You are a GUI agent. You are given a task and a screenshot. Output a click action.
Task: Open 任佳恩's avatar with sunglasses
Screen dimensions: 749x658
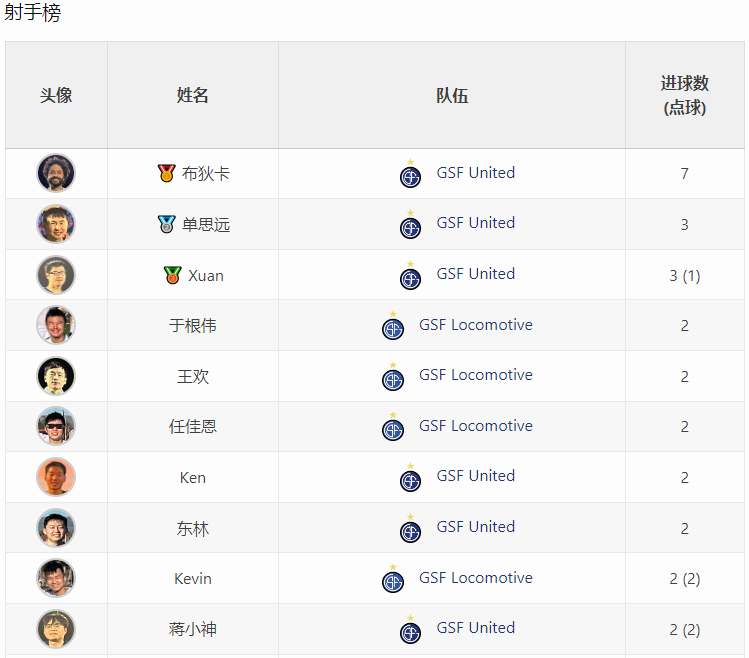tap(56, 426)
